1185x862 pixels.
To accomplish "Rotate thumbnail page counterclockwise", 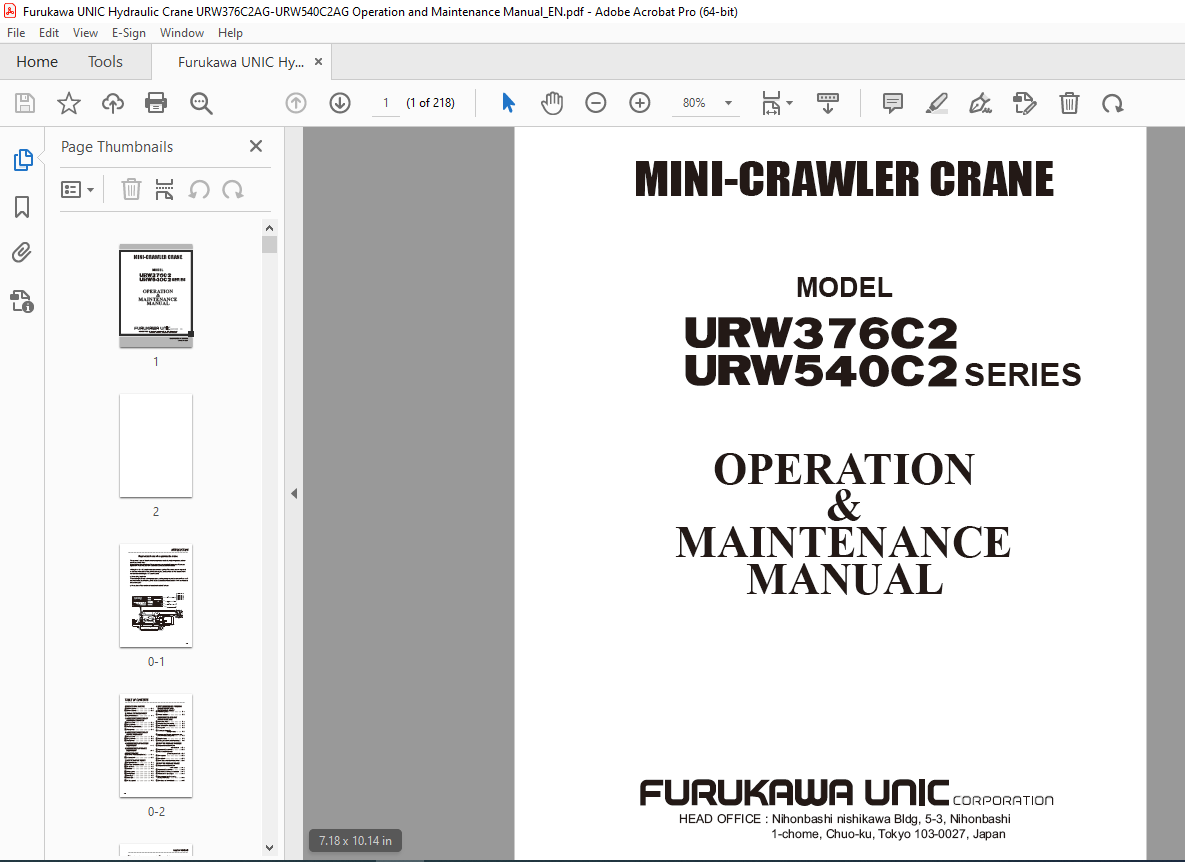I will click(199, 189).
